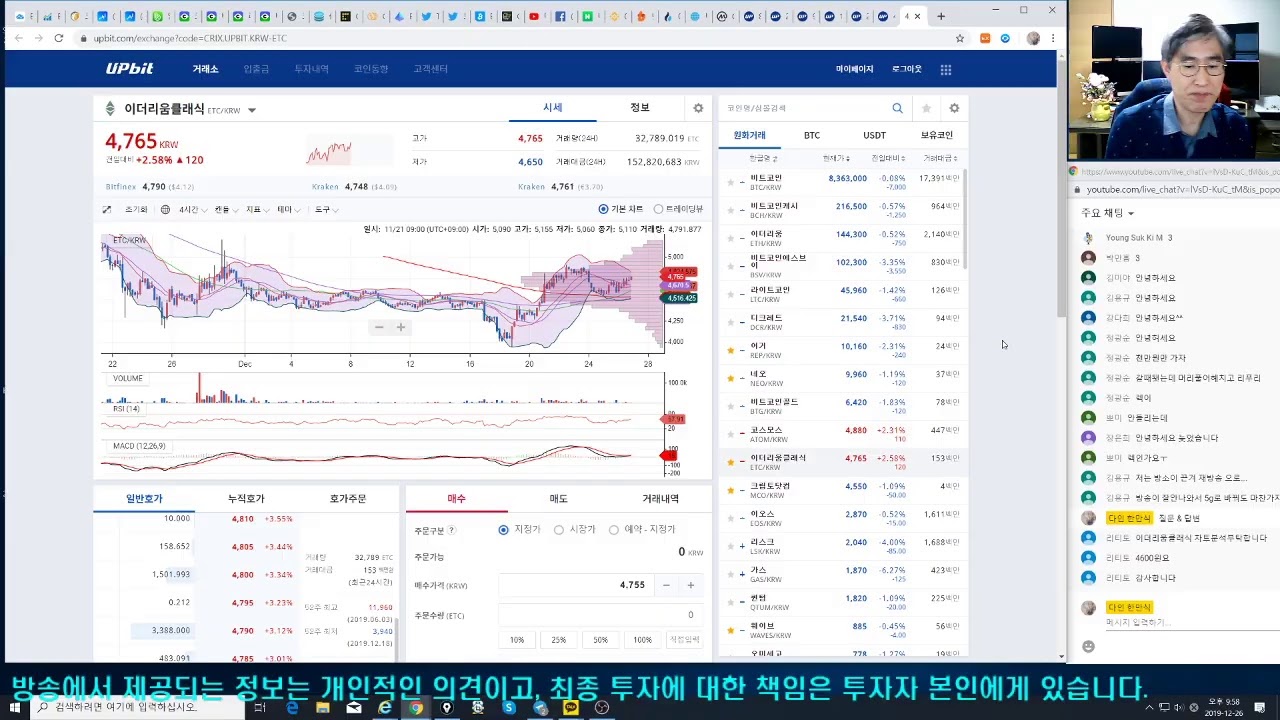Open KakaoTalk from the Windows taskbar

point(571,708)
